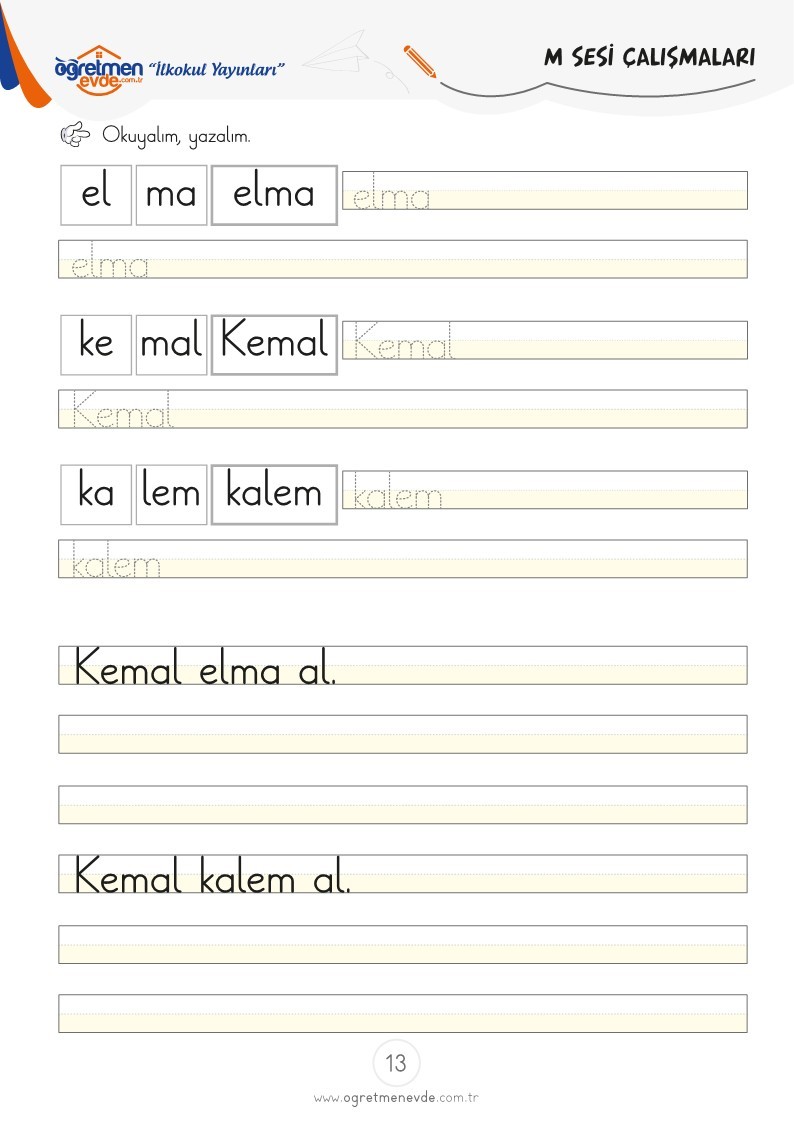794x1123 pixels.
Task: Click the "M SESİ ÇALIŞMALARI" title
Action: pyautogui.click(x=649, y=57)
